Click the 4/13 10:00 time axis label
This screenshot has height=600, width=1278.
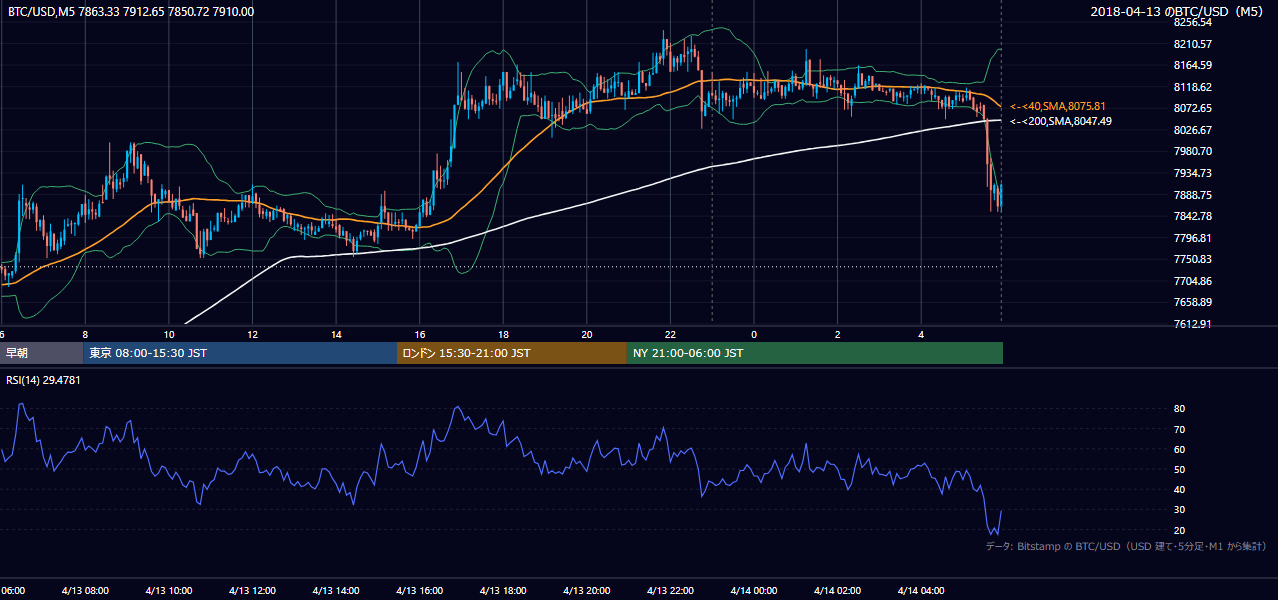coord(169,591)
